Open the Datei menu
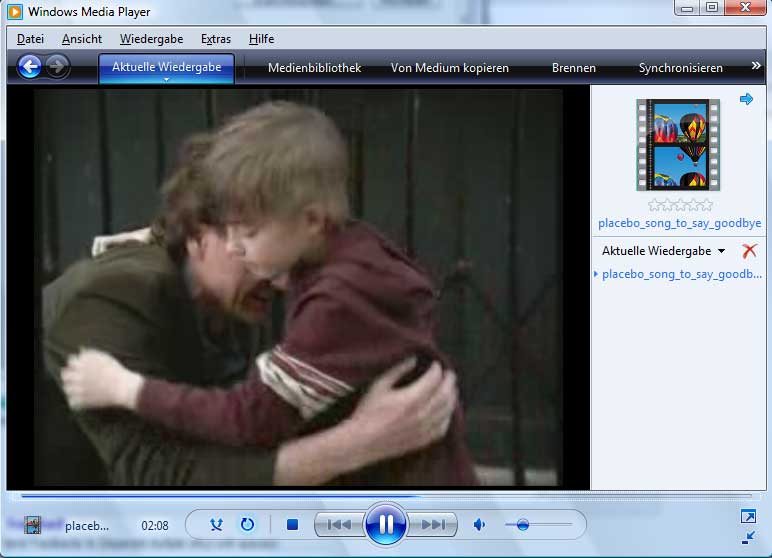Viewport: 772px width, 558px height. (31, 39)
